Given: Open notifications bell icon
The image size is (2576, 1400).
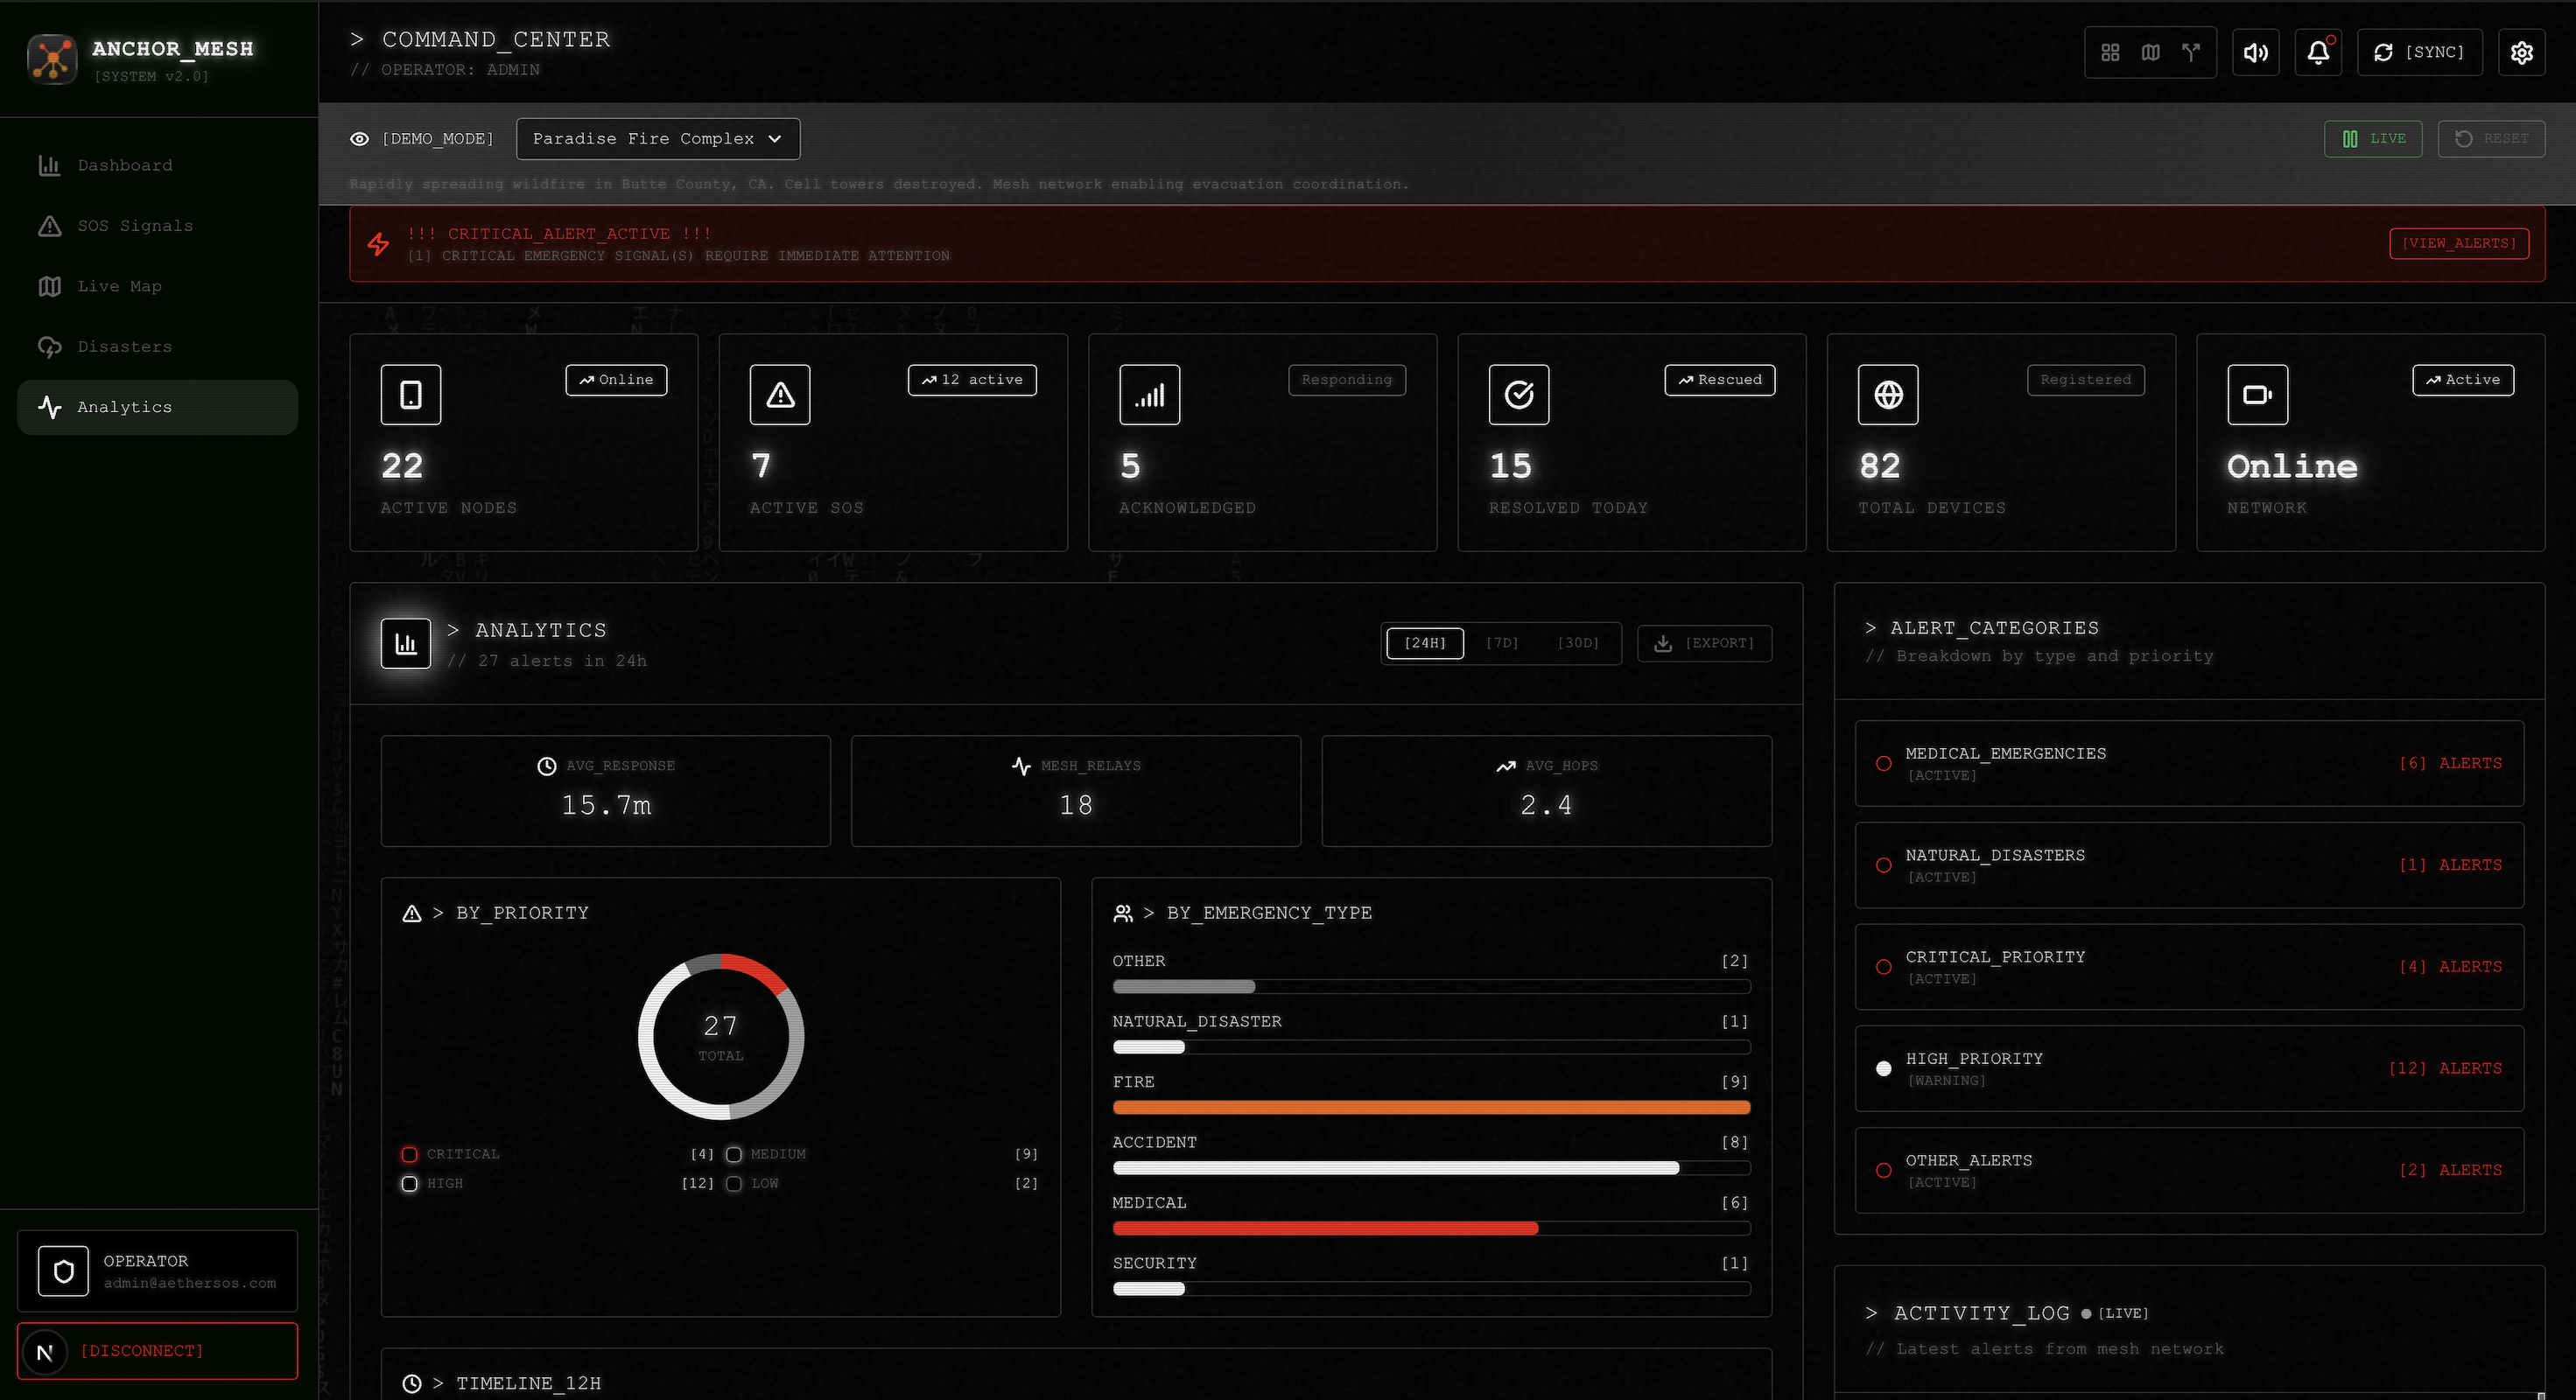Looking at the screenshot, I should pyautogui.click(x=2318, y=52).
